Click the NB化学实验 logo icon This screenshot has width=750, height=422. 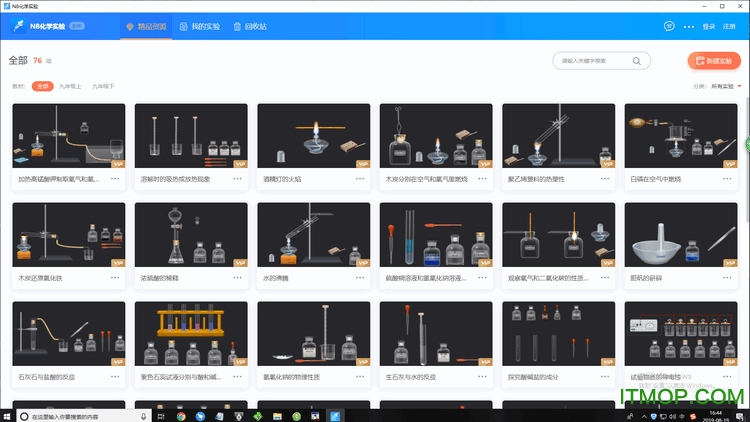point(18,26)
